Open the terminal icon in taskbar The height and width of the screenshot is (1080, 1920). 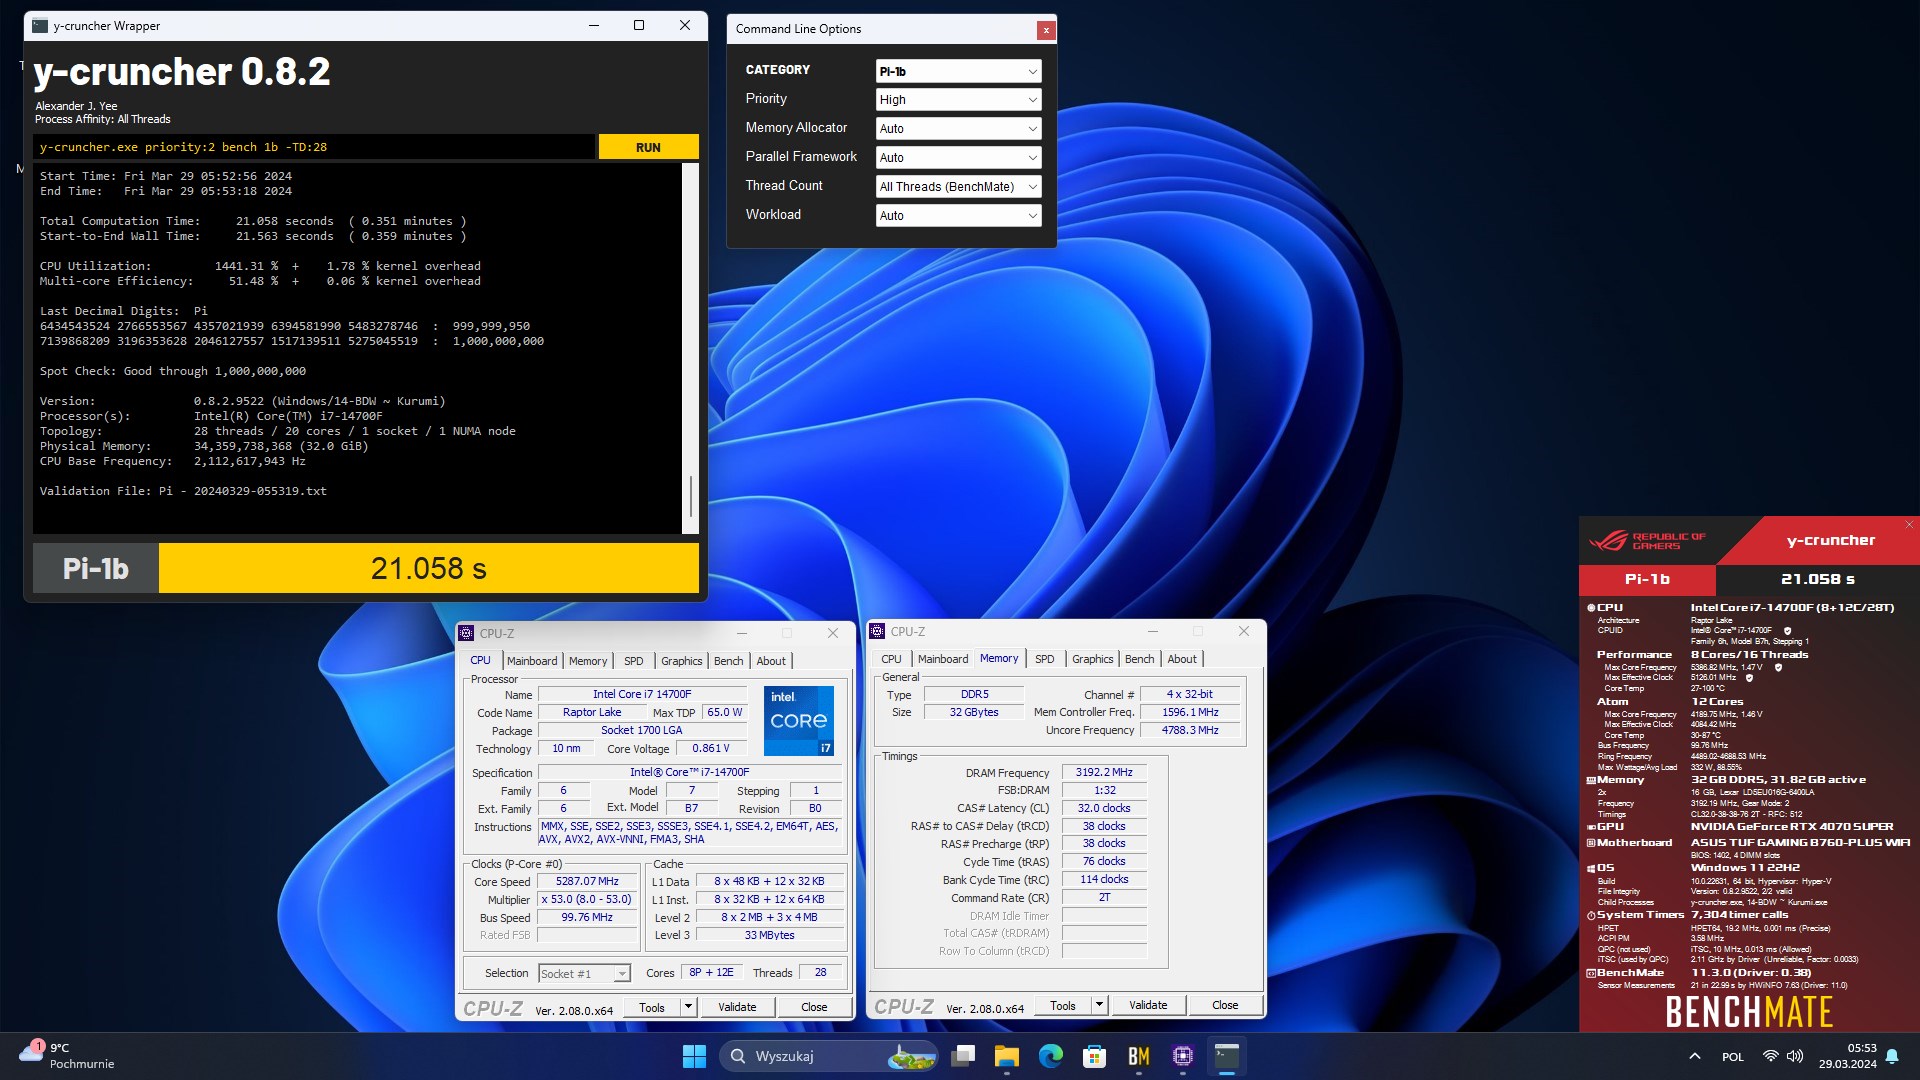pos(1227,1056)
